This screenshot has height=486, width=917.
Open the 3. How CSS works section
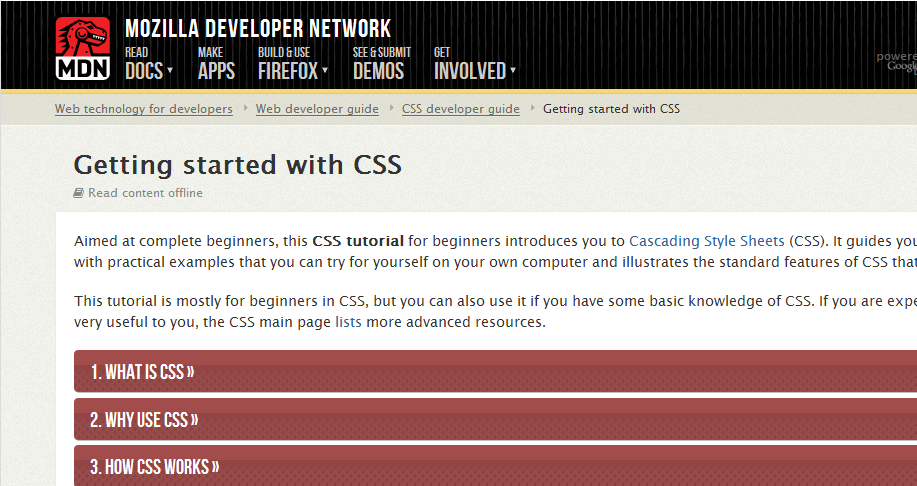pyautogui.click(x=495, y=466)
